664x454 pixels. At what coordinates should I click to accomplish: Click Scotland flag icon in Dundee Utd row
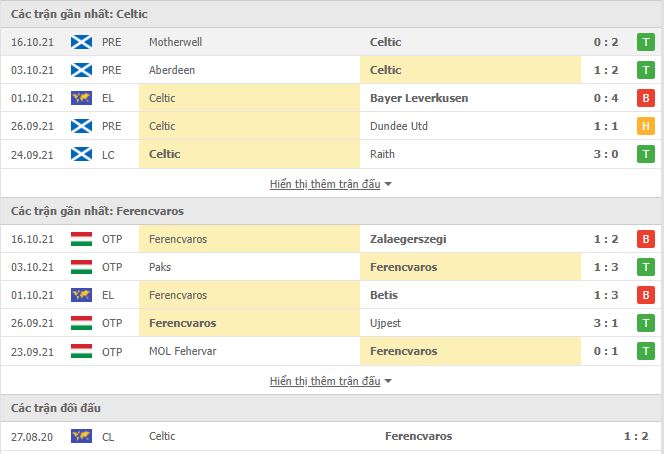81,126
